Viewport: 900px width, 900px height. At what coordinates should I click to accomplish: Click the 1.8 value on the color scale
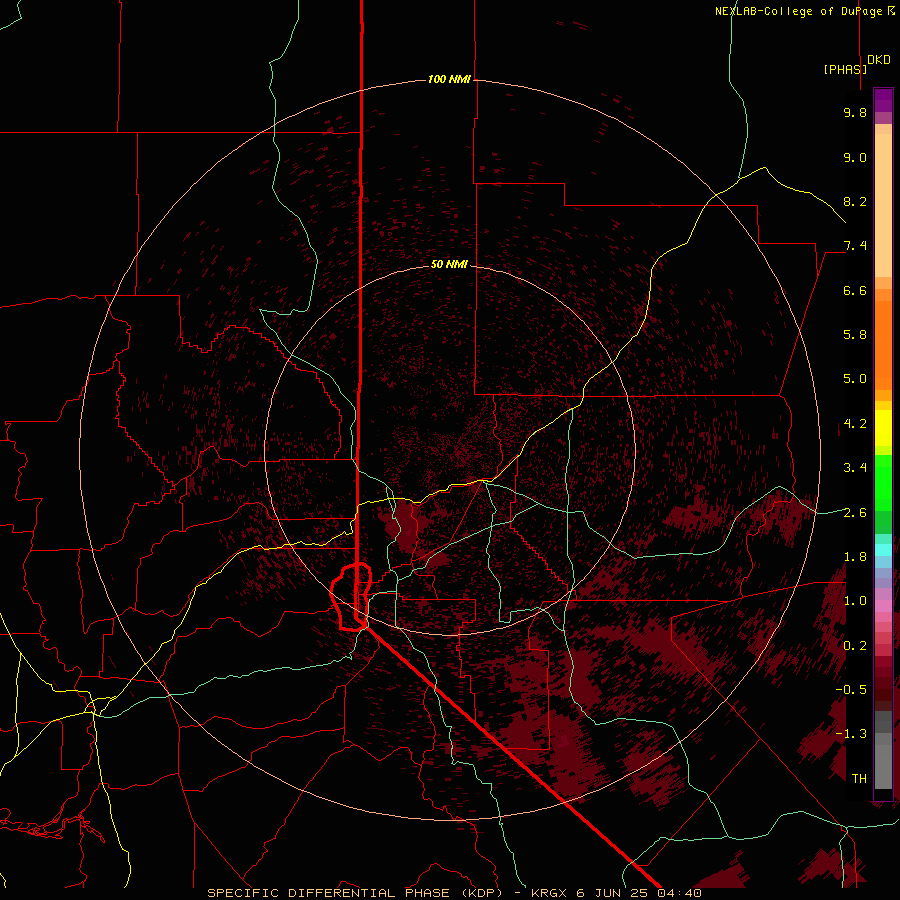(x=855, y=557)
